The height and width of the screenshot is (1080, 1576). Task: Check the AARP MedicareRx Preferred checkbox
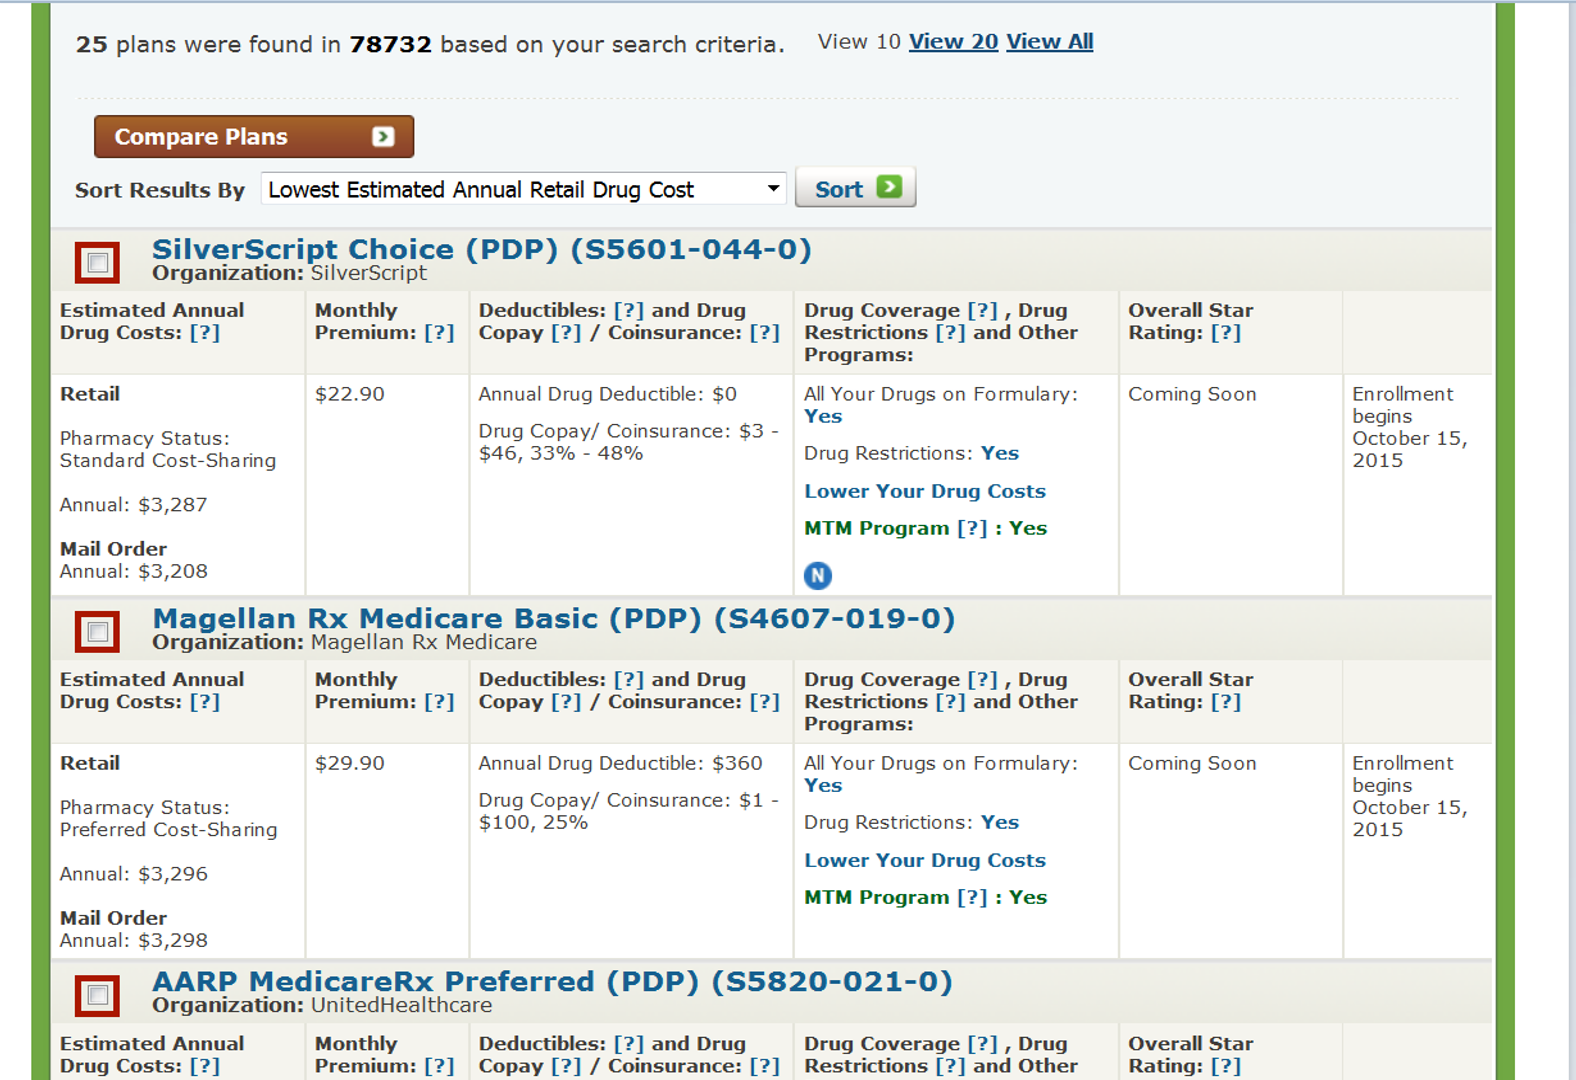[x=98, y=996]
